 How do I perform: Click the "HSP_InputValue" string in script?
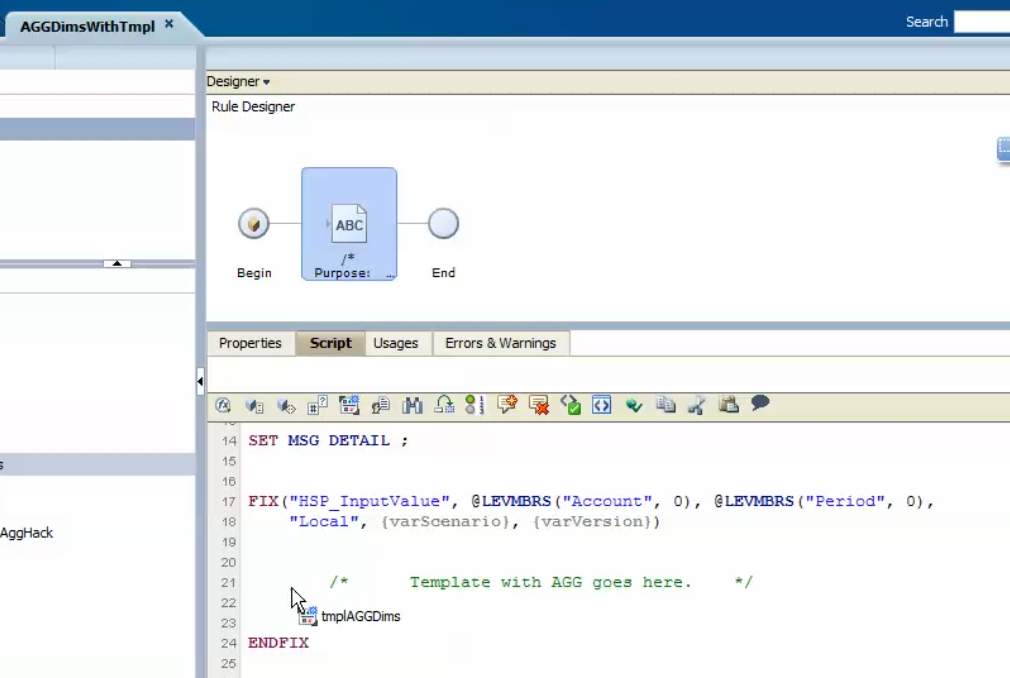point(369,501)
